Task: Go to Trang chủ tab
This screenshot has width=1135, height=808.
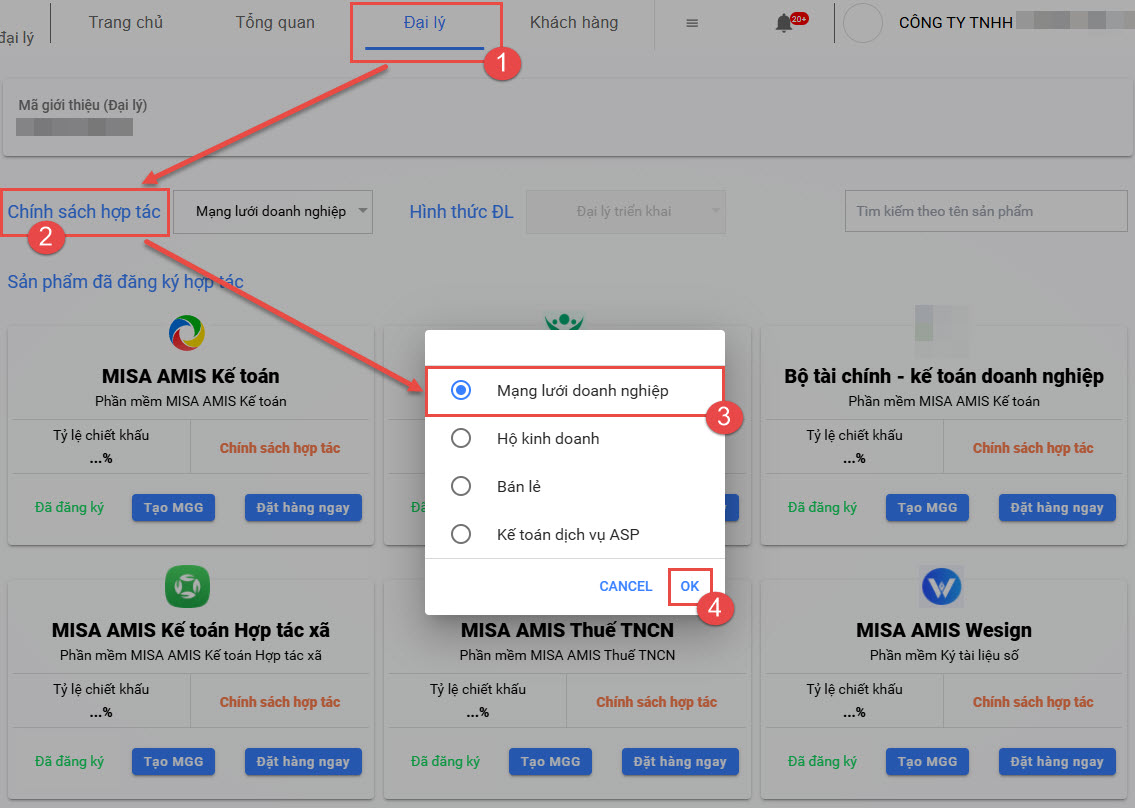Action: click(x=126, y=22)
